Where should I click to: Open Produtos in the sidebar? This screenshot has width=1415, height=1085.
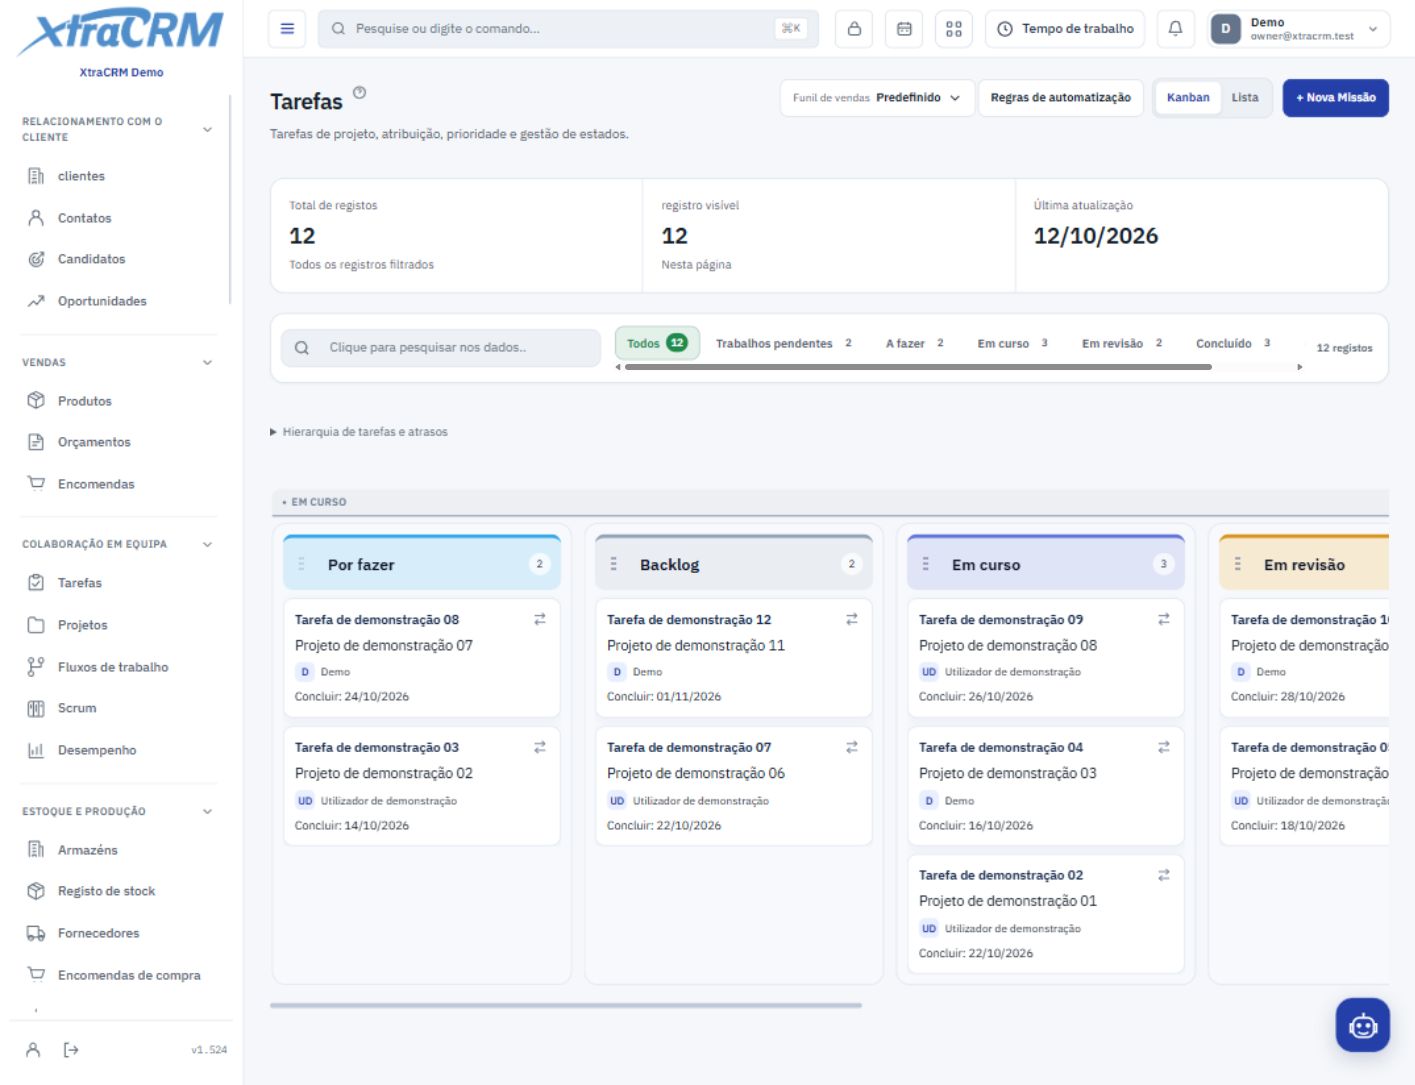pyautogui.click(x=120, y=401)
